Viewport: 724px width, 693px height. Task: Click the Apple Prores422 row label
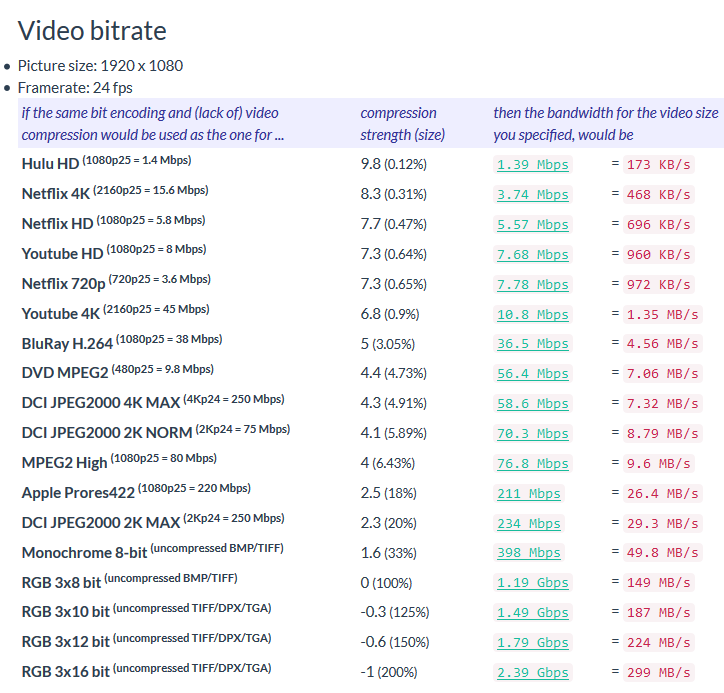78,494
